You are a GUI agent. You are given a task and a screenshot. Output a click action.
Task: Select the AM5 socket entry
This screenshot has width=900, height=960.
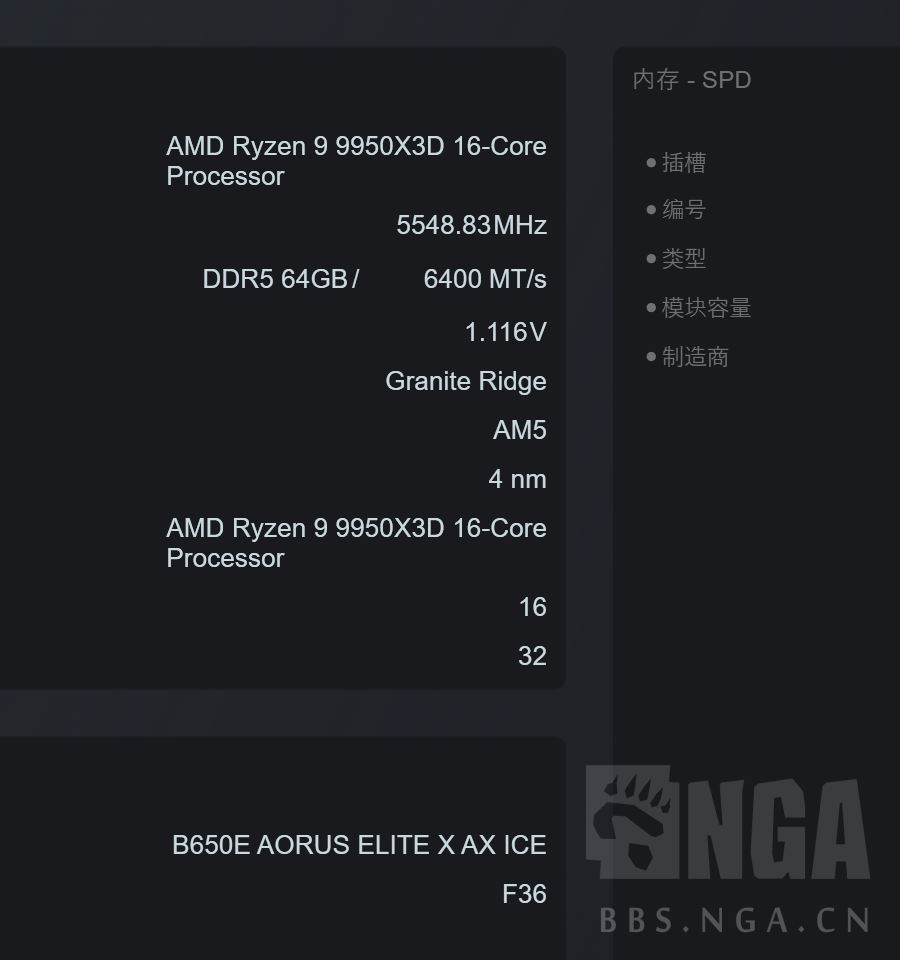pos(519,430)
